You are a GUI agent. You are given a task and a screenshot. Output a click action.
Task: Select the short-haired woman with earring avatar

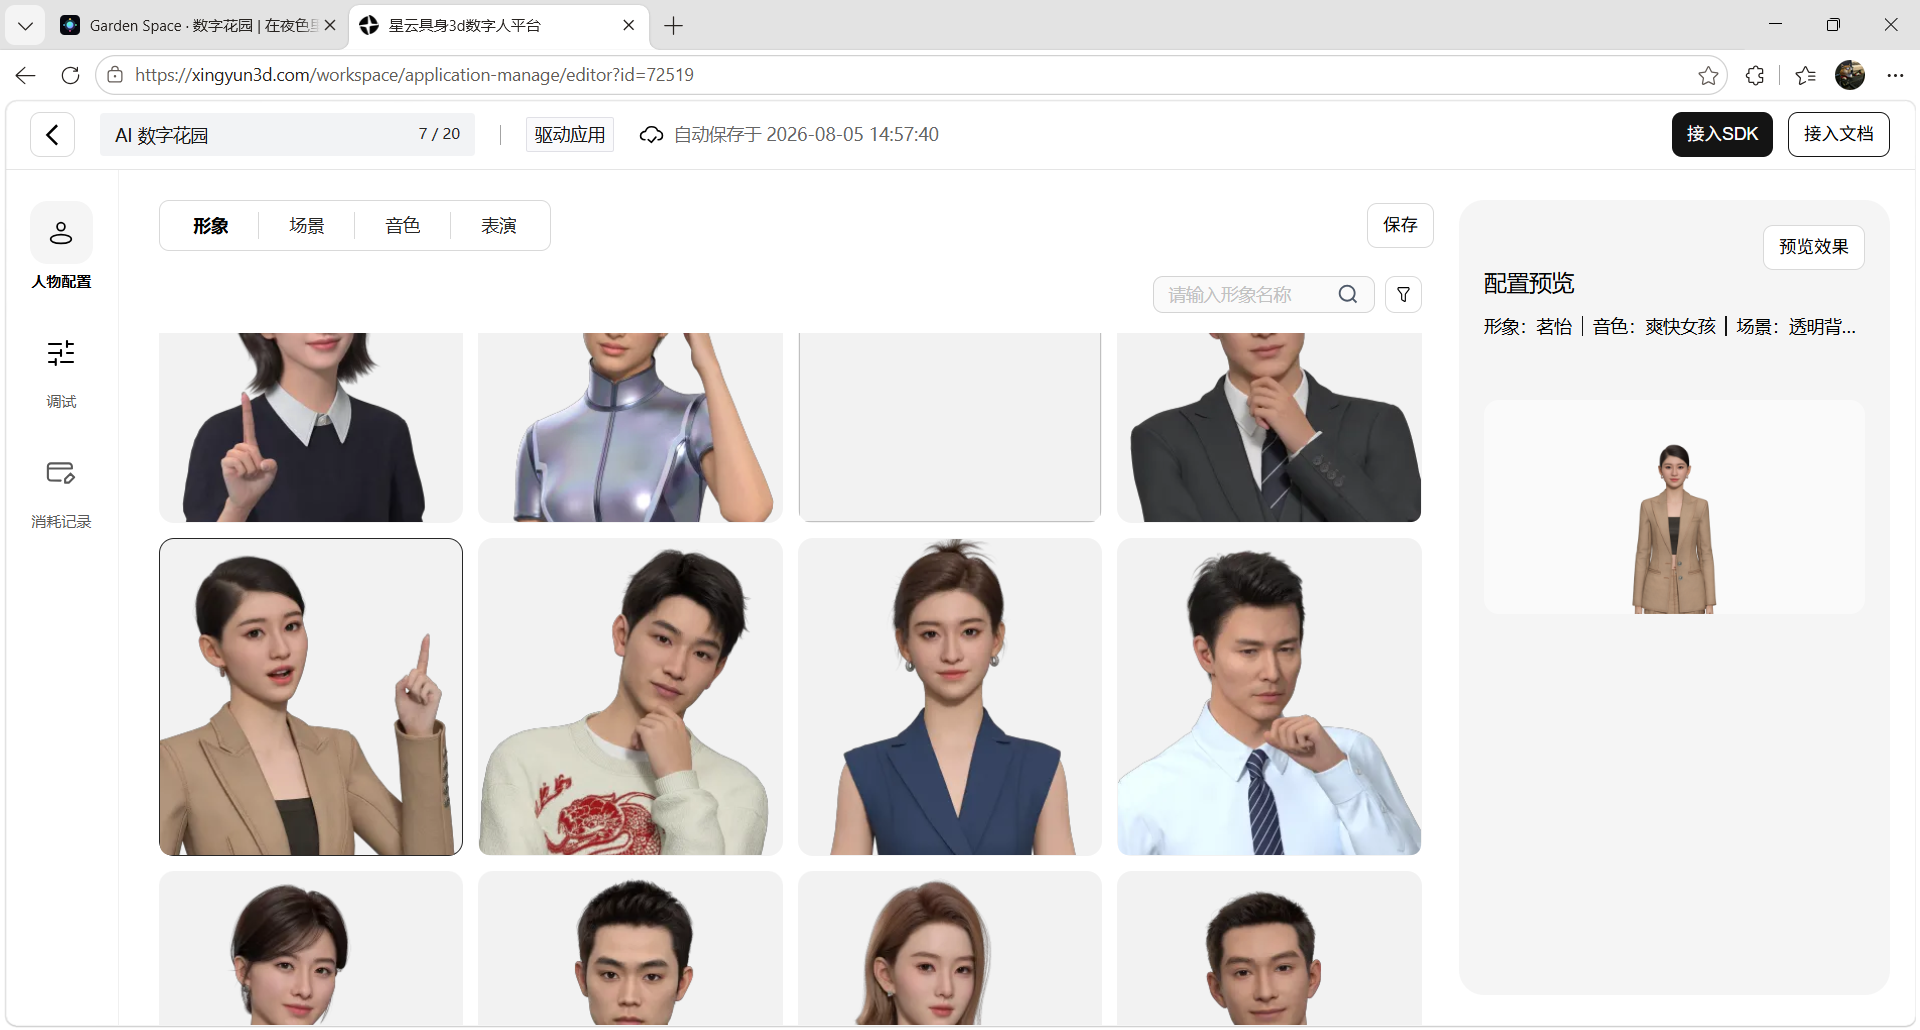coord(311,948)
